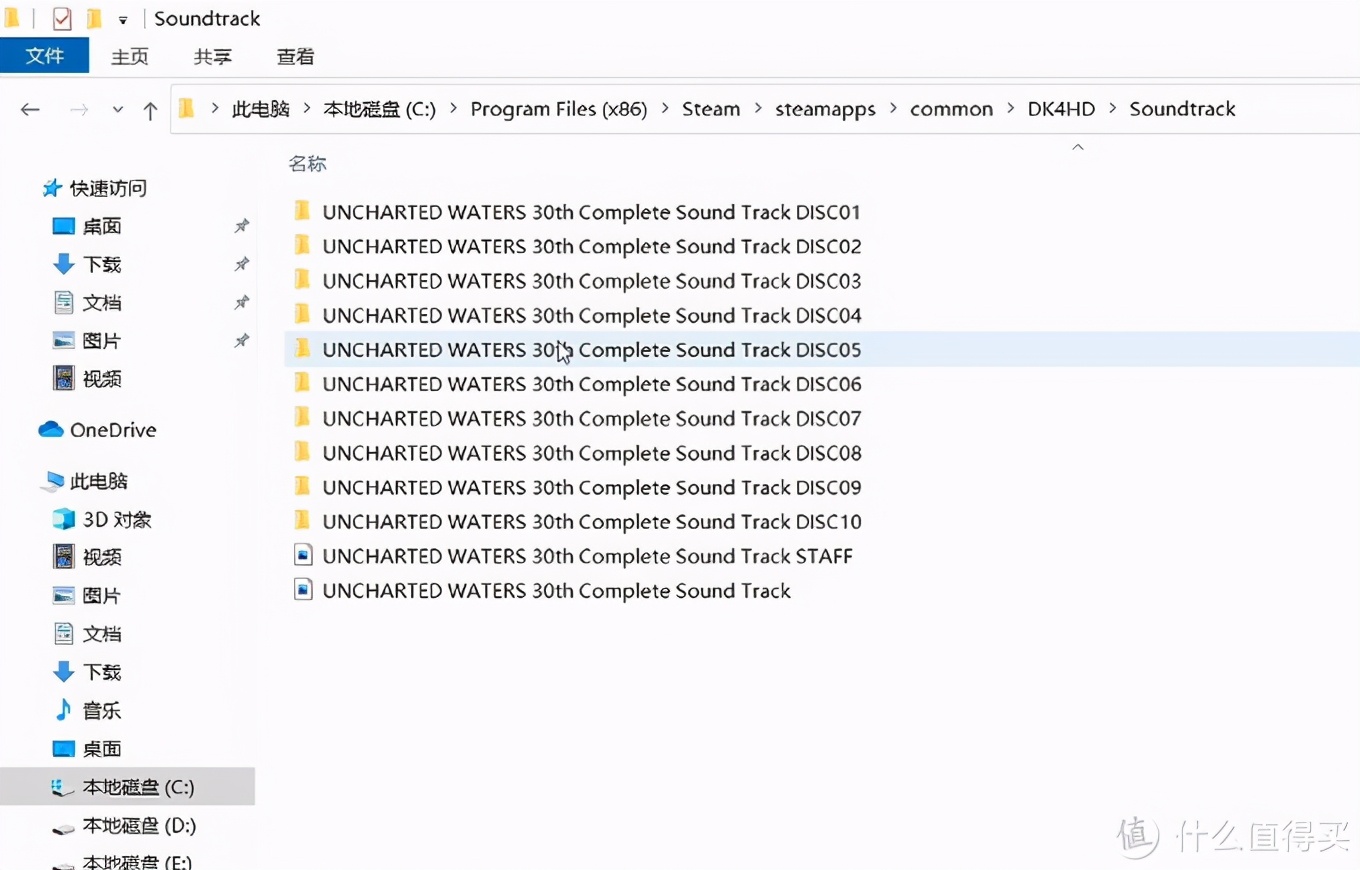Switch to the 主页 ribbon tab
This screenshot has height=870, width=1360.
130,57
